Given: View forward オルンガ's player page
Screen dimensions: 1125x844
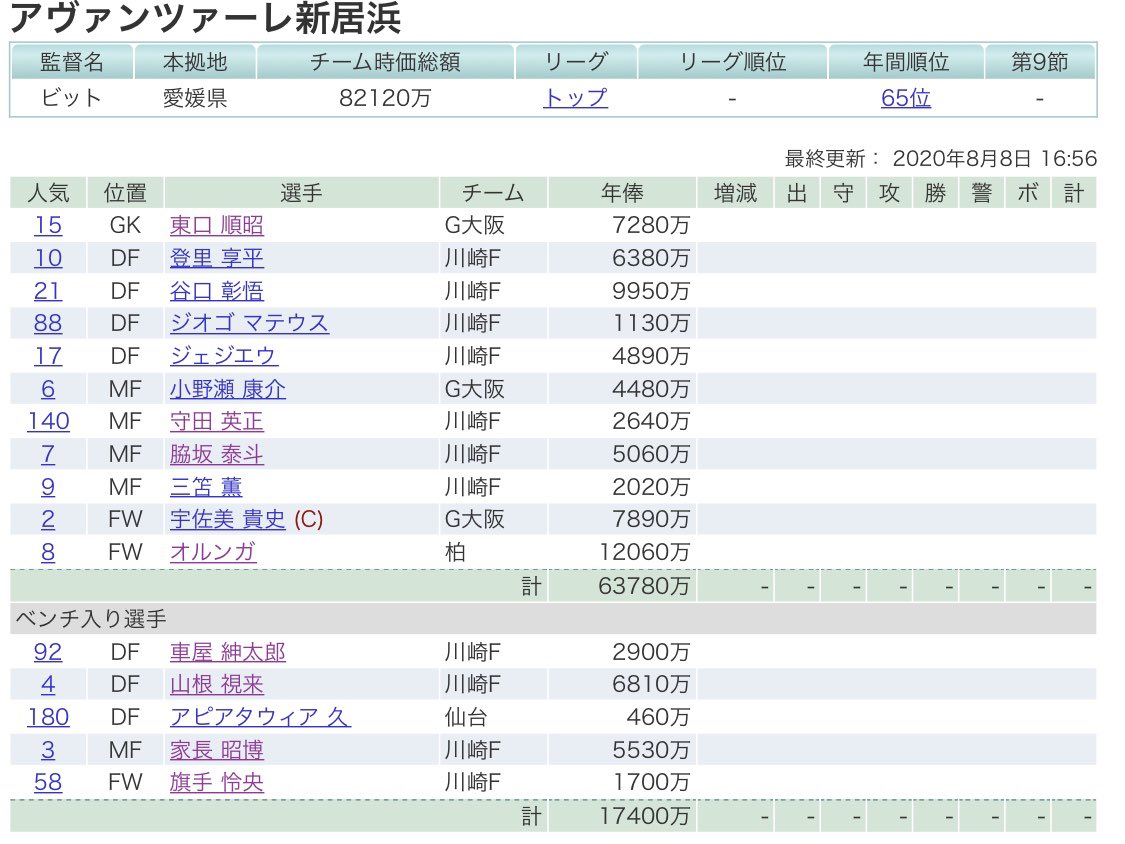Looking at the screenshot, I should pyautogui.click(x=213, y=553).
